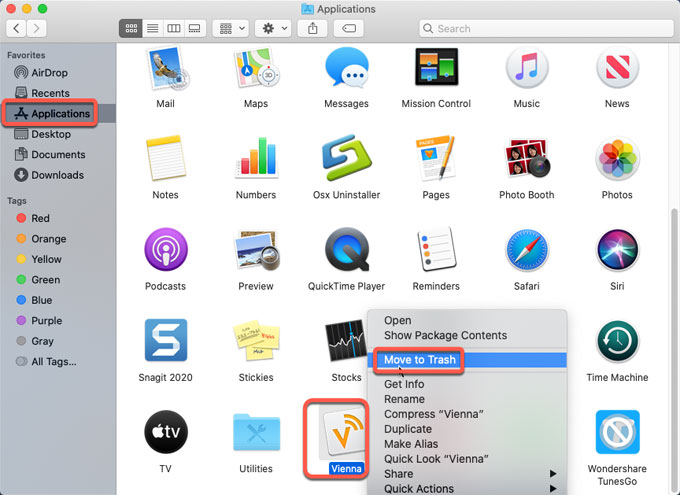Select Get Info in context menu
The image size is (680, 495).
tap(404, 384)
